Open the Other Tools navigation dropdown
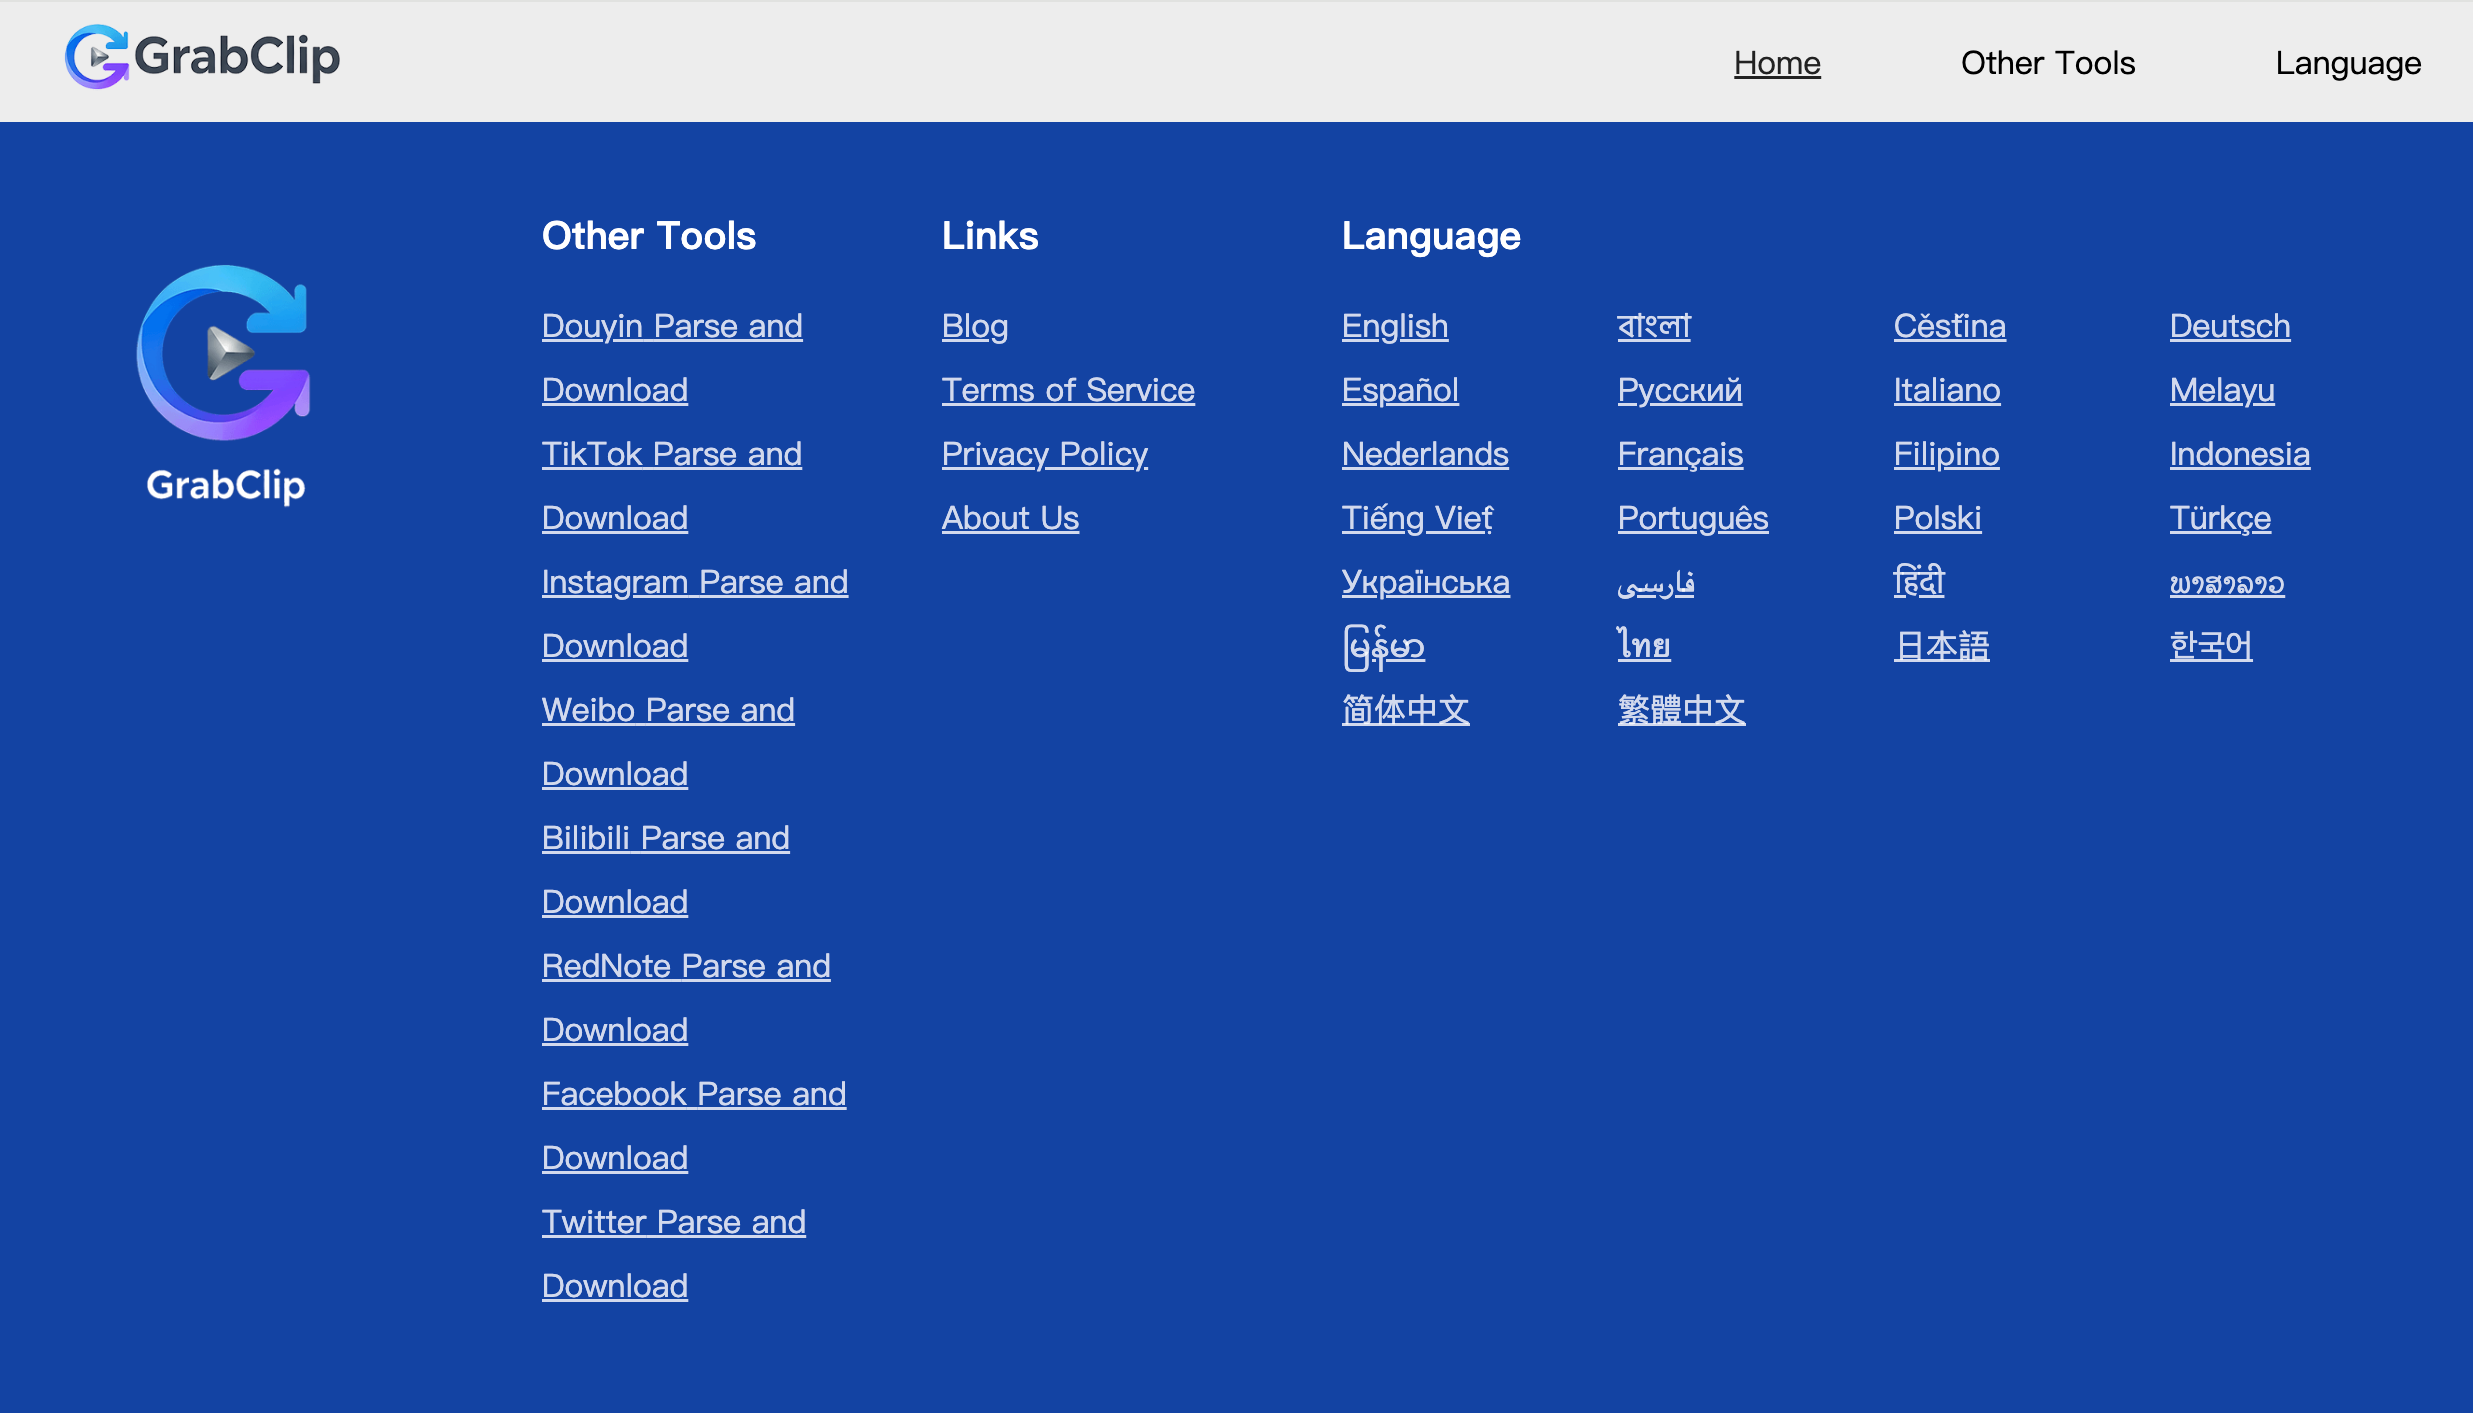2474x1414 pixels. [2046, 62]
